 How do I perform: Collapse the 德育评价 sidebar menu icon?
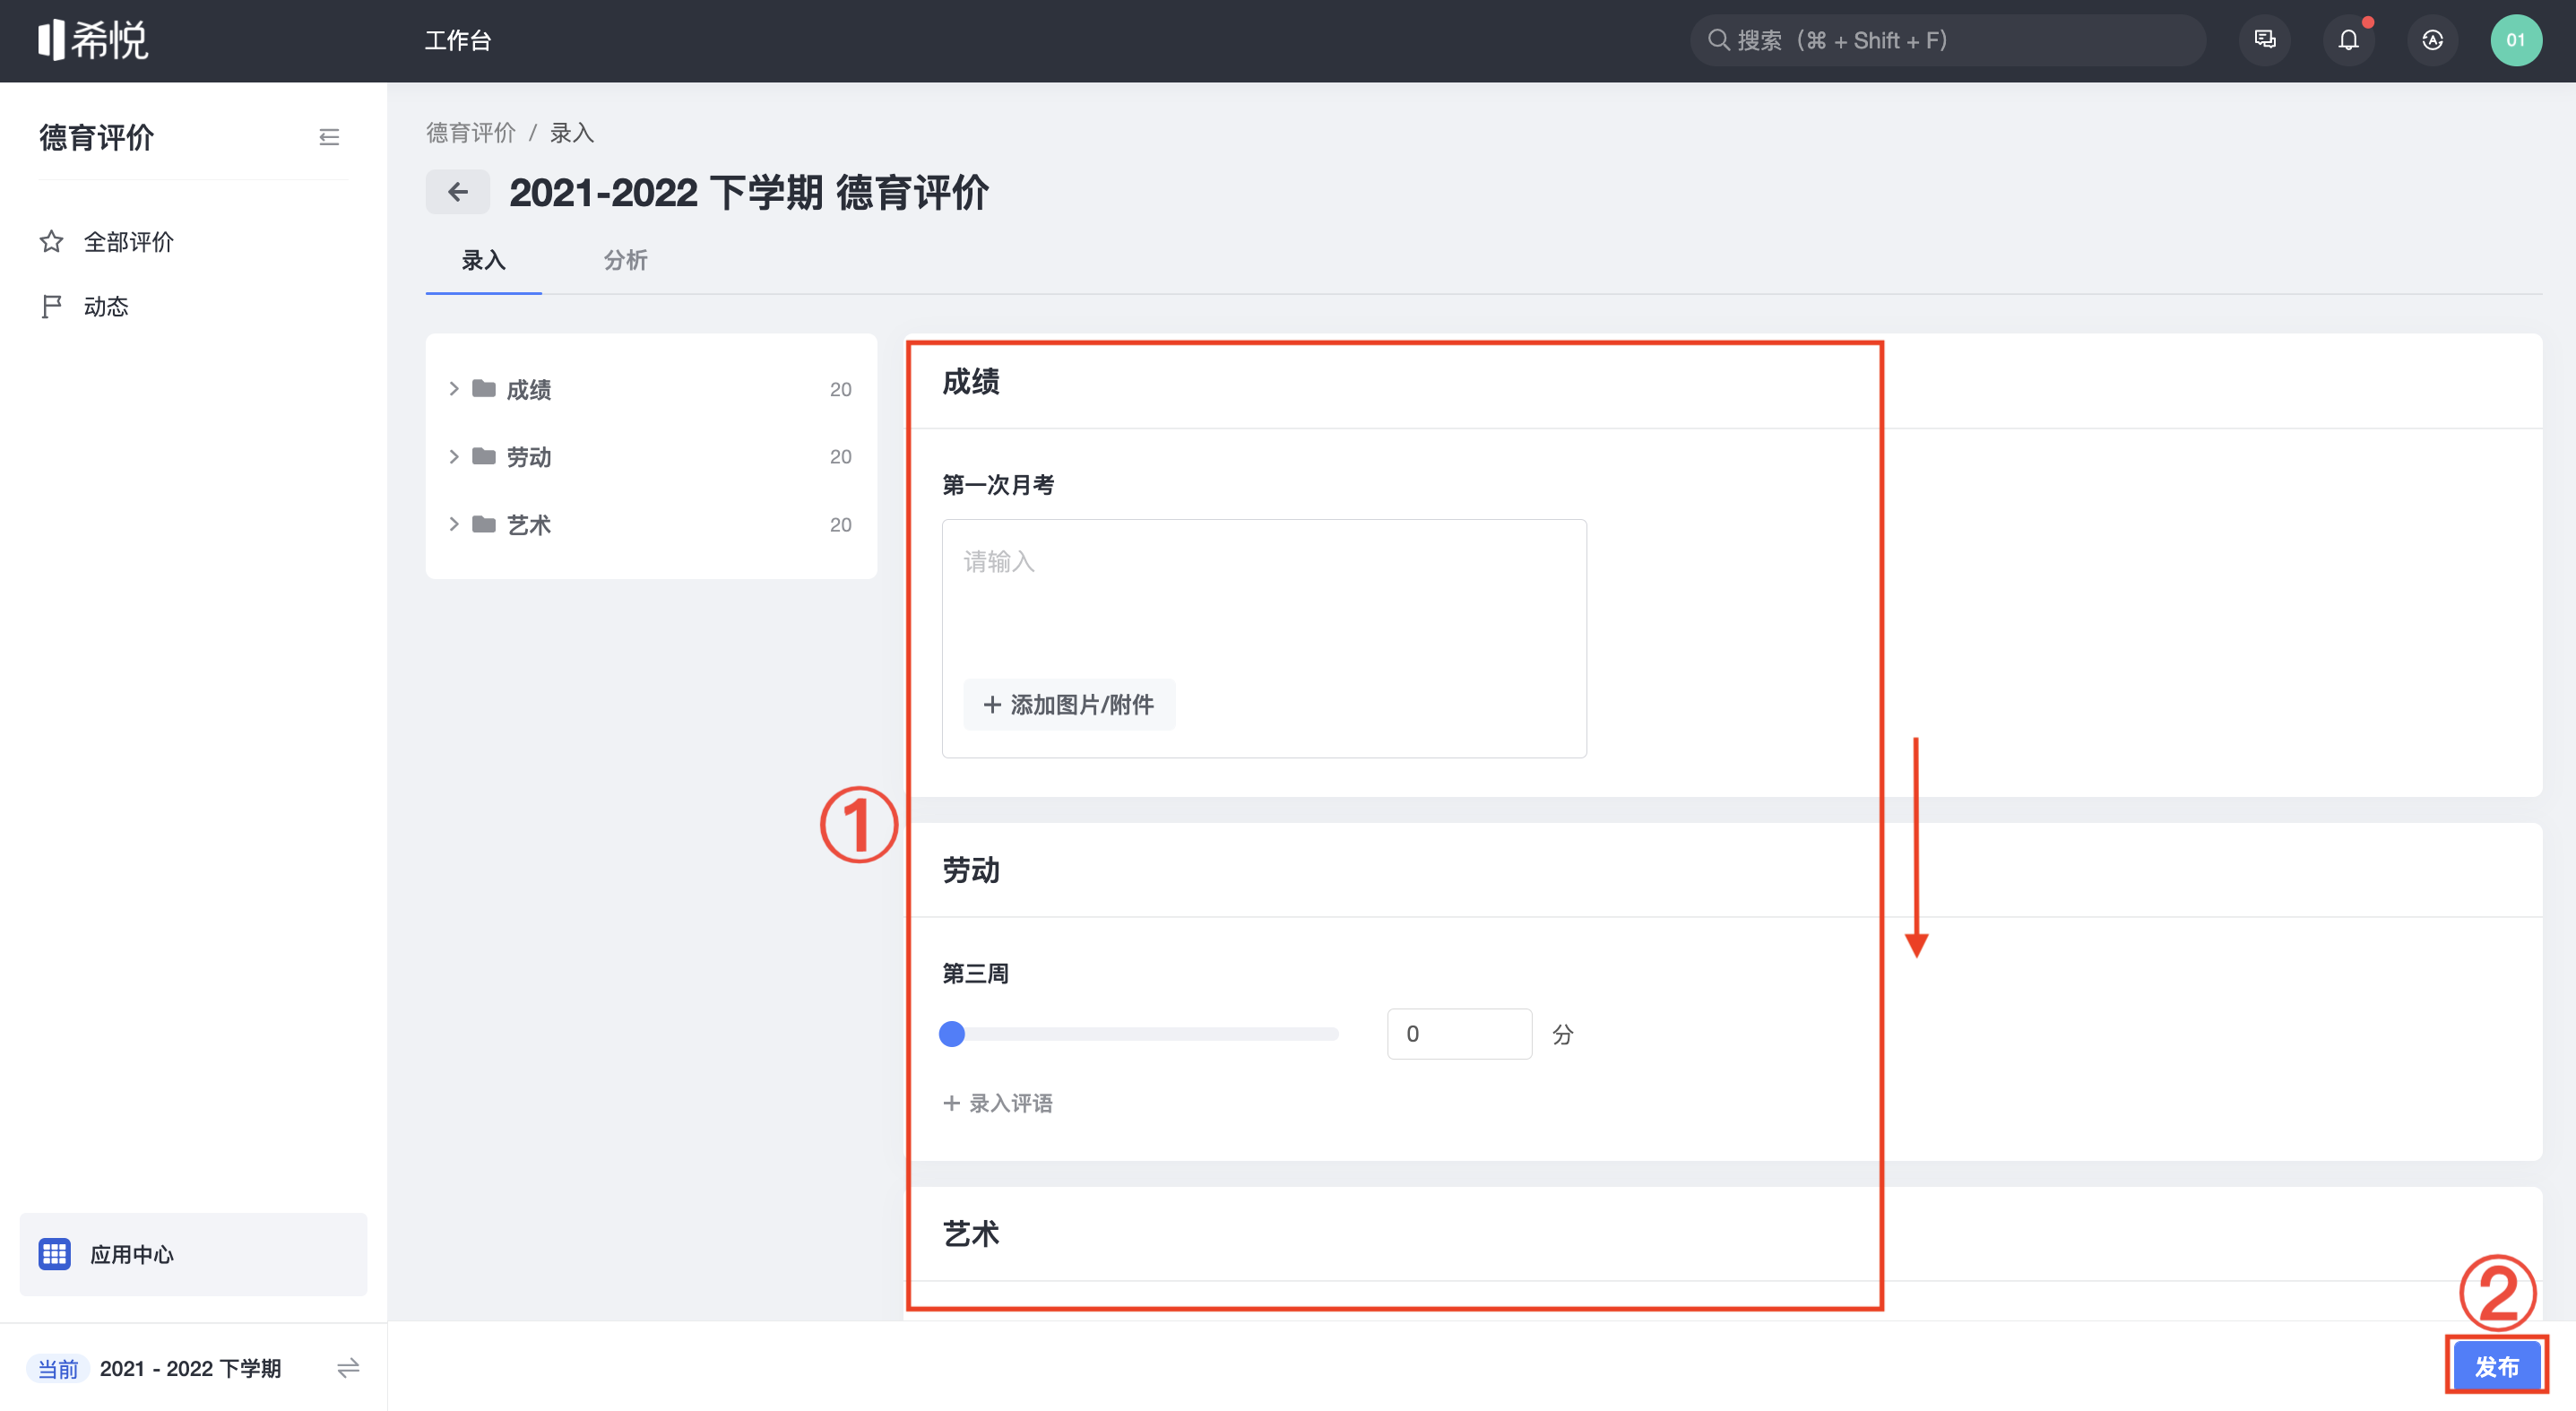point(329,137)
